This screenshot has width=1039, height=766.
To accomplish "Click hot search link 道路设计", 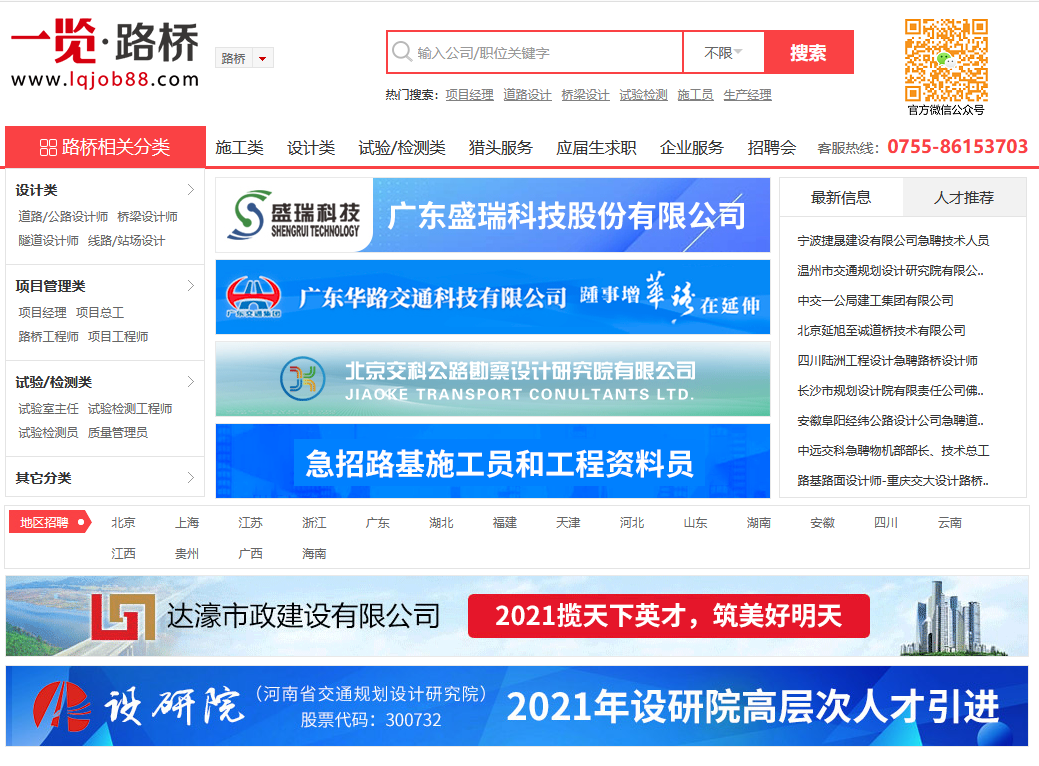I will [x=527, y=95].
